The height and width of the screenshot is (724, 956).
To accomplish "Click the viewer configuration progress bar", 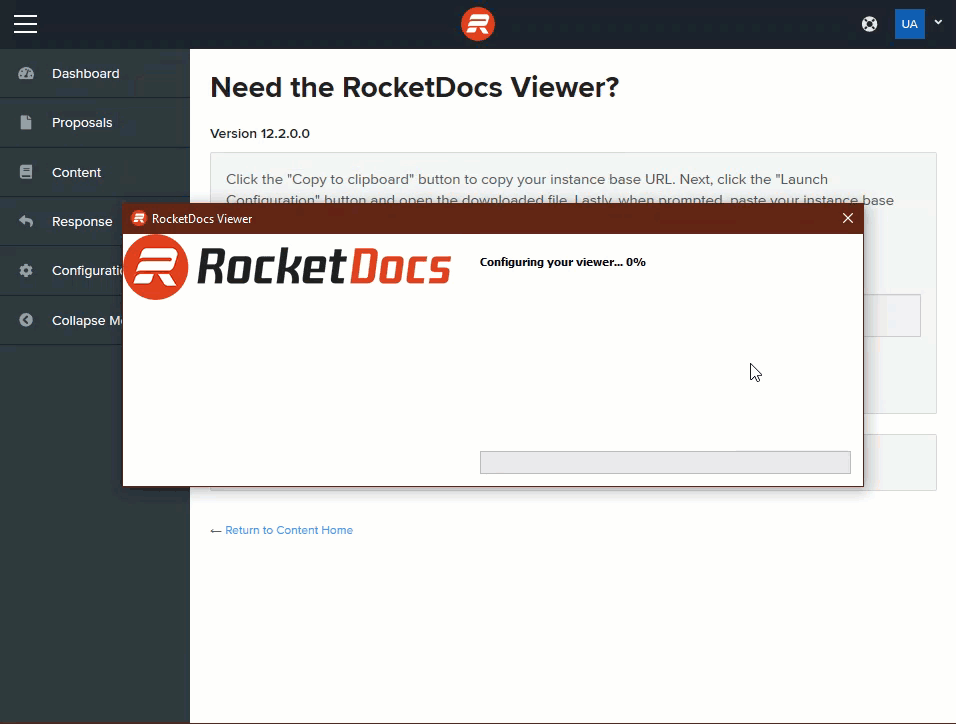I will click(x=665, y=462).
